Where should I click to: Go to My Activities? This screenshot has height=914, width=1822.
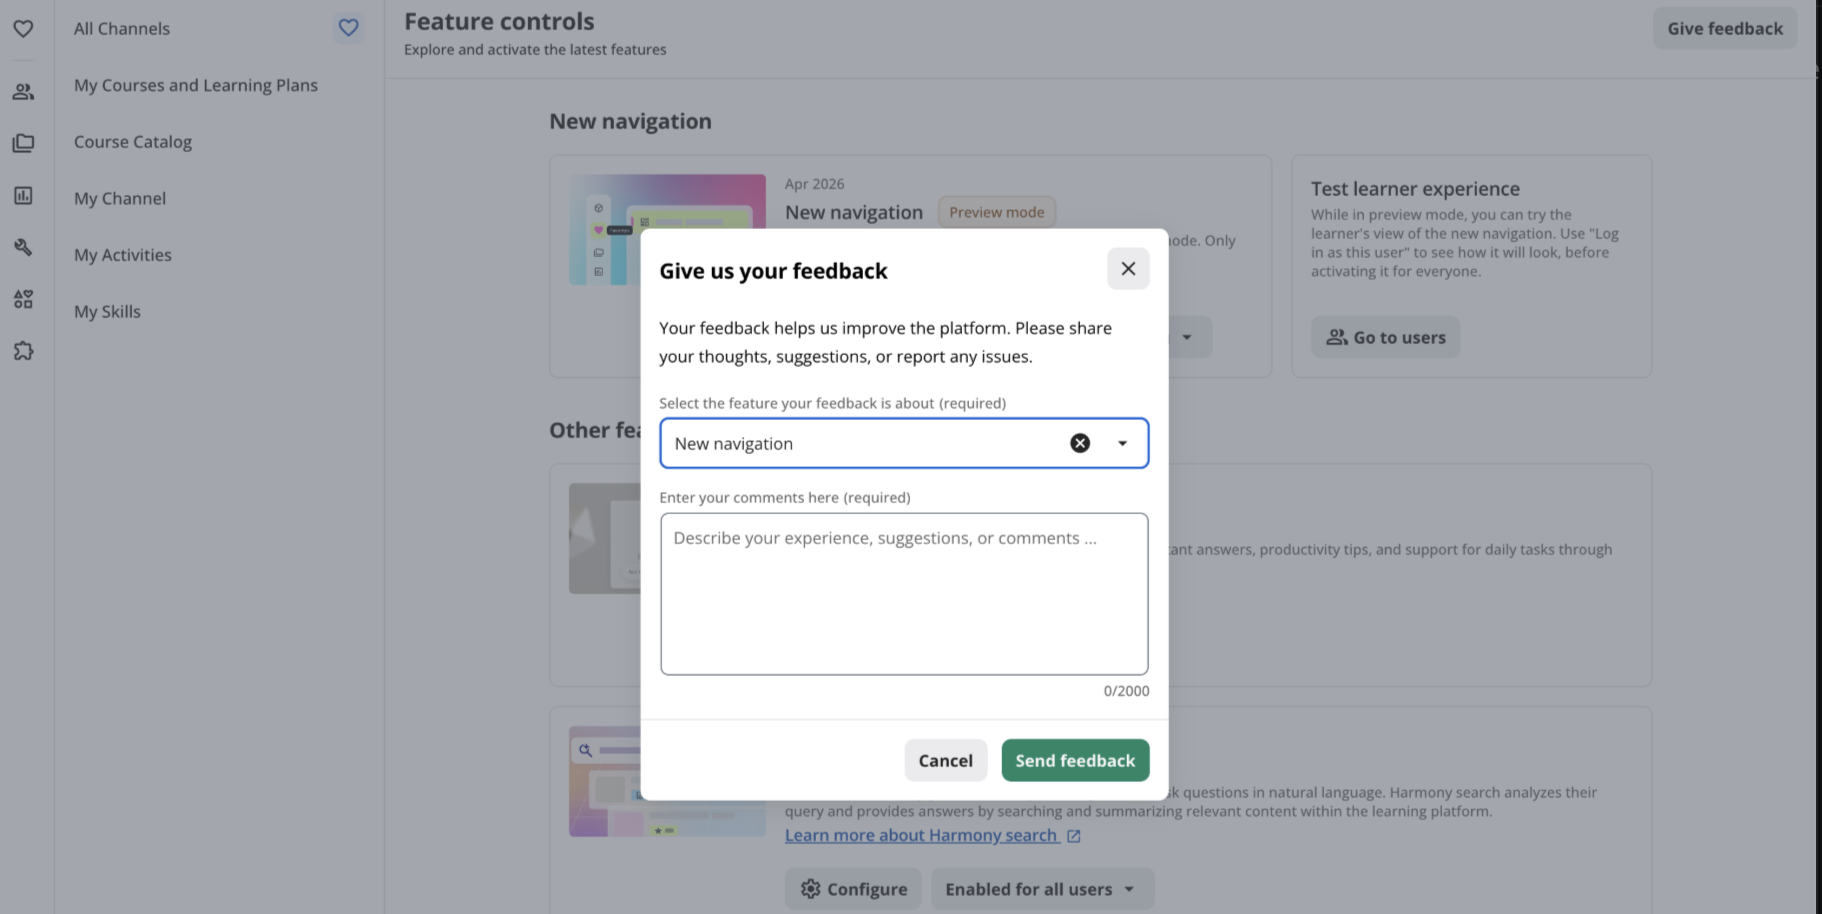[x=123, y=255]
